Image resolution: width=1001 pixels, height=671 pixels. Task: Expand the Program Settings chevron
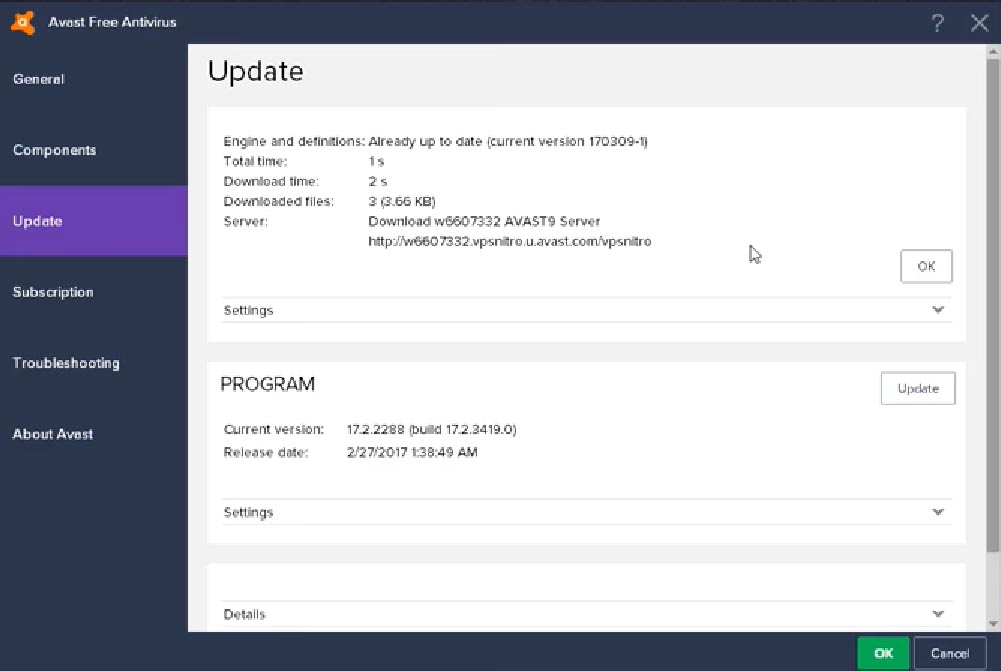pyautogui.click(x=938, y=512)
